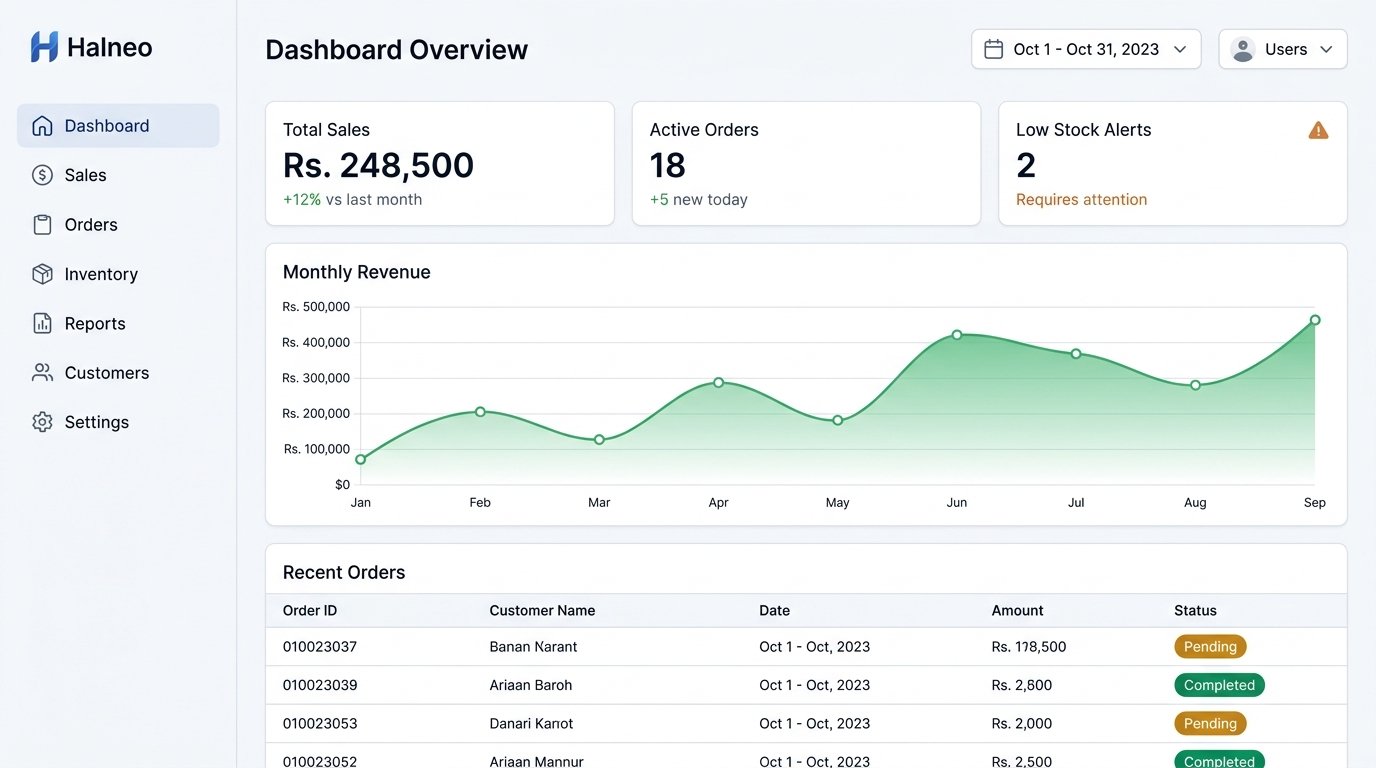Click the Customer Name column header

coord(542,610)
